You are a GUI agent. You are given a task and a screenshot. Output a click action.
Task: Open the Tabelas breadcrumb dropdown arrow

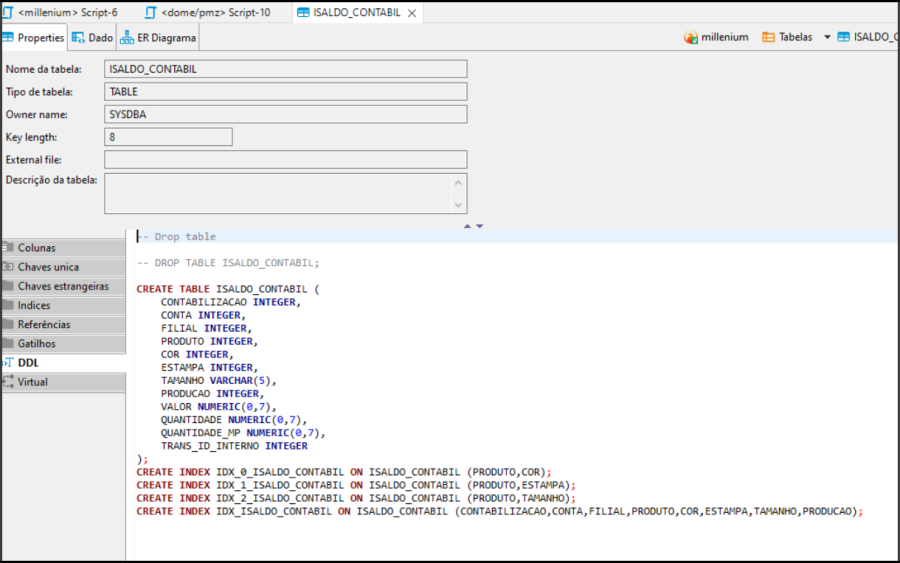coord(827,37)
